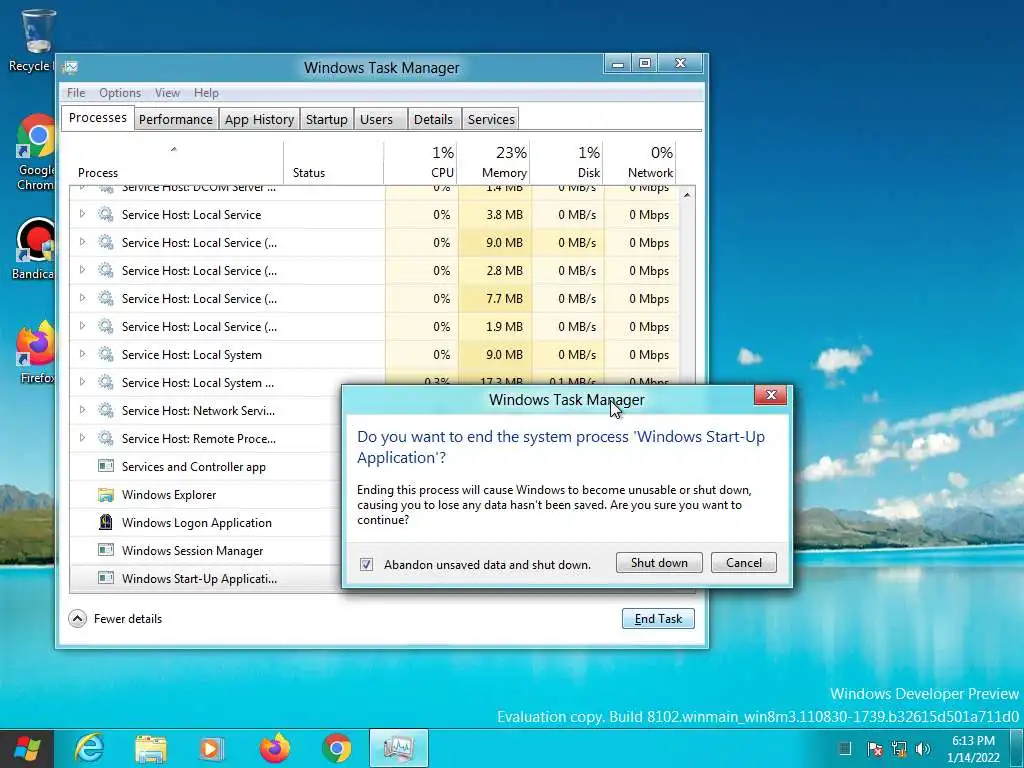Open Firefox desktop shortcut
The height and width of the screenshot is (768, 1024).
37,353
